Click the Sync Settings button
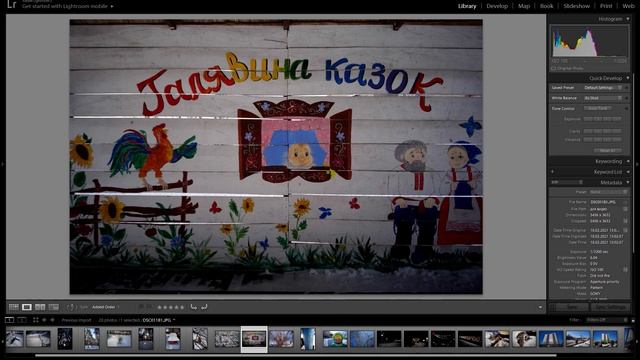Image resolution: width=640 pixels, height=360 pixels. click(x=610, y=307)
